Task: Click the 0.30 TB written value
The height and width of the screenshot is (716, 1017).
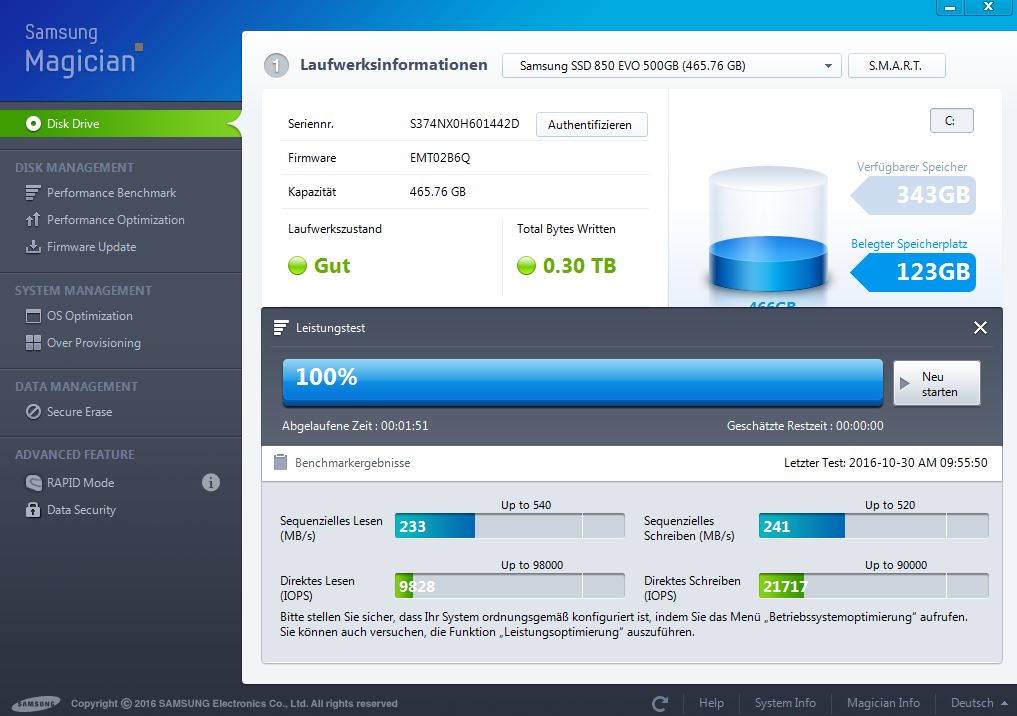Action: pos(579,265)
